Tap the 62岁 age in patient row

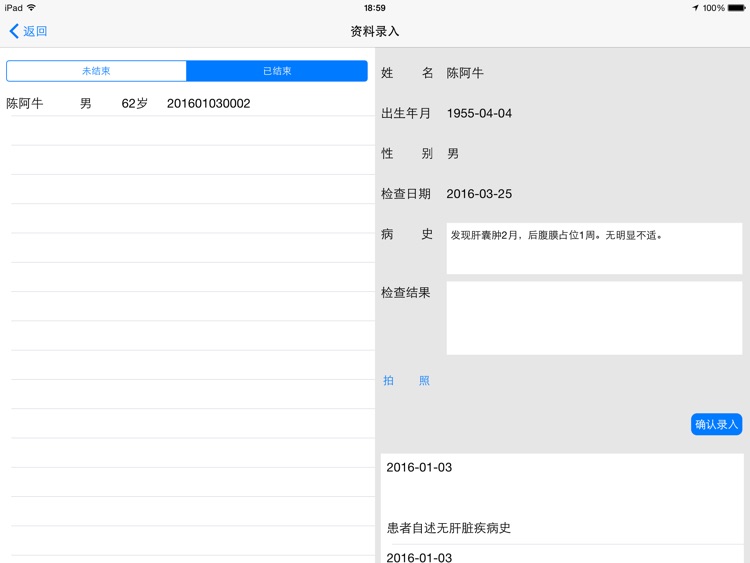pos(134,103)
